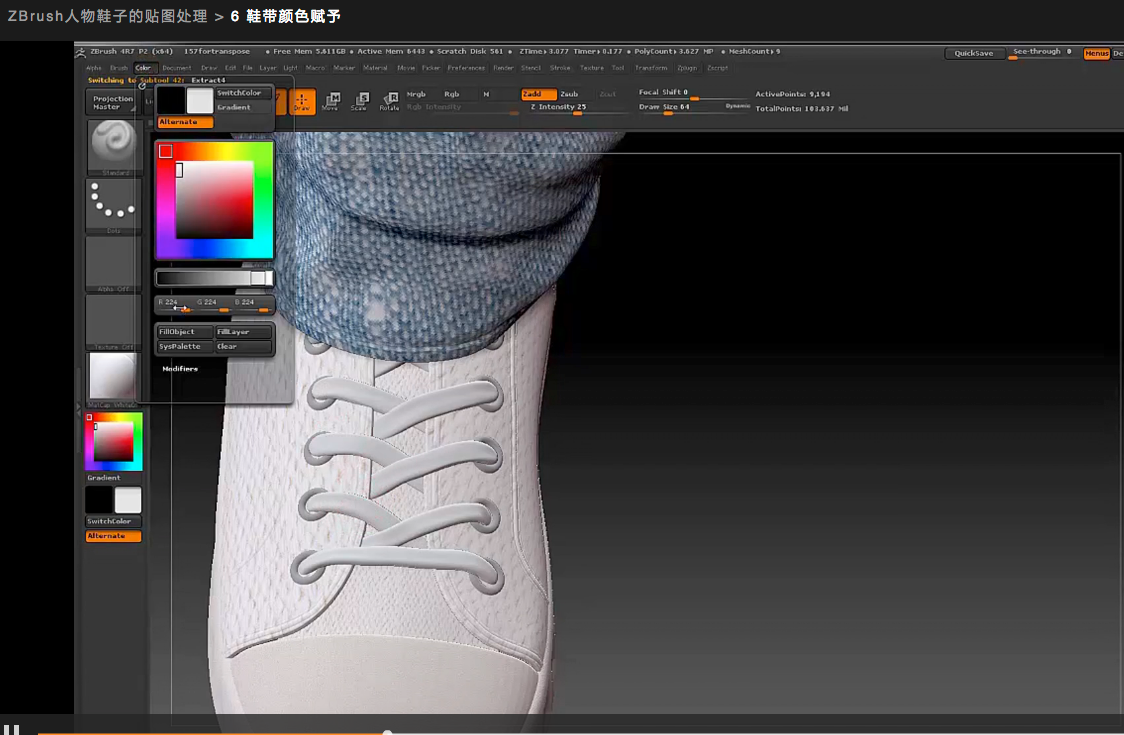Open the Stroke menu

click(x=560, y=68)
